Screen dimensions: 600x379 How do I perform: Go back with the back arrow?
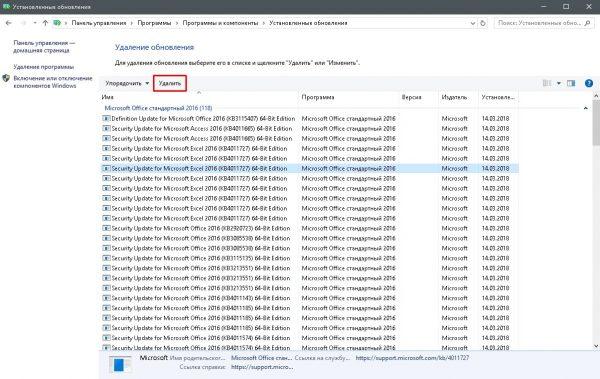point(8,23)
